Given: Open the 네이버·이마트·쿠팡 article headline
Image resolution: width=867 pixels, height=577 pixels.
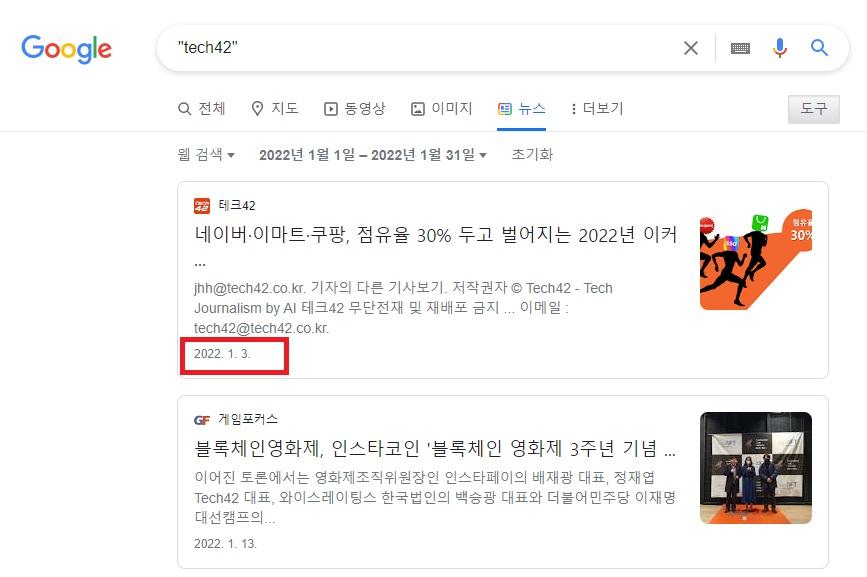Looking at the screenshot, I should tap(435, 236).
